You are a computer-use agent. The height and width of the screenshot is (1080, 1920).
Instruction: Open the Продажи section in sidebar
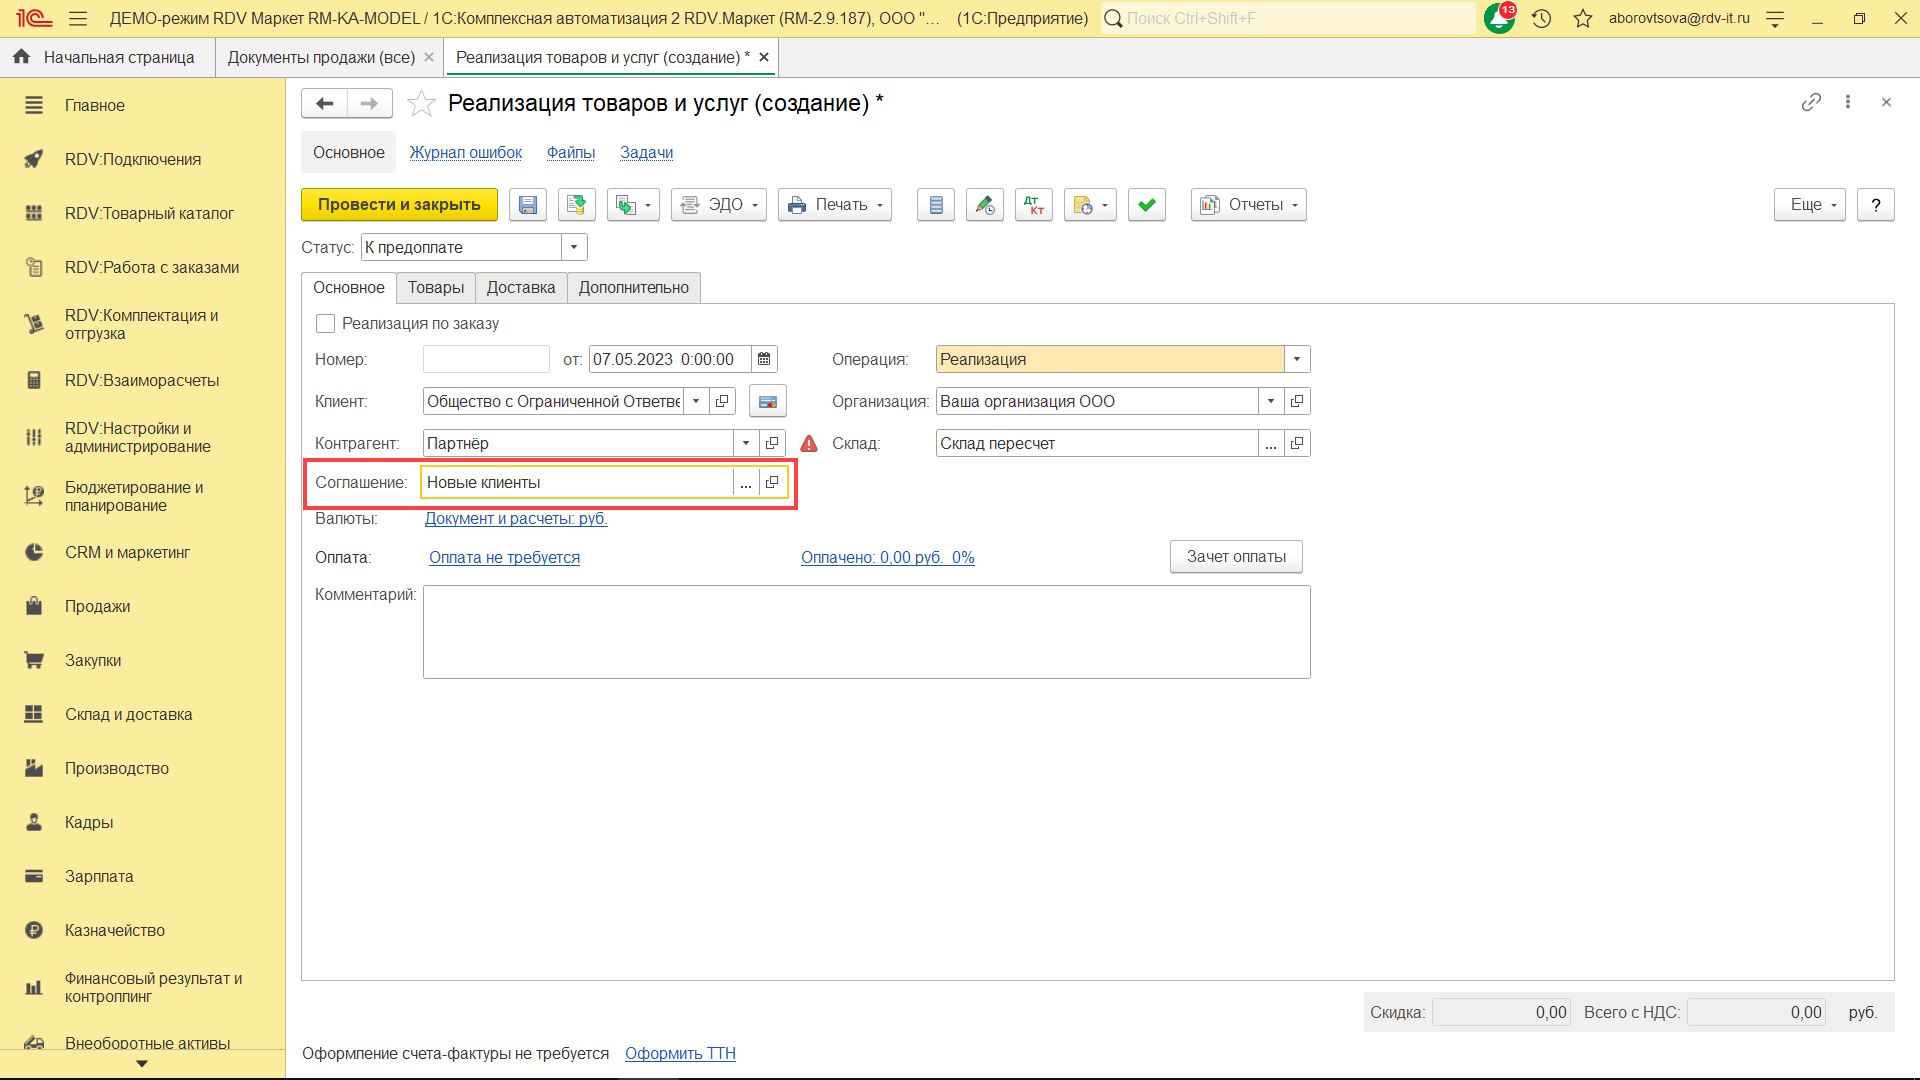tap(97, 606)
